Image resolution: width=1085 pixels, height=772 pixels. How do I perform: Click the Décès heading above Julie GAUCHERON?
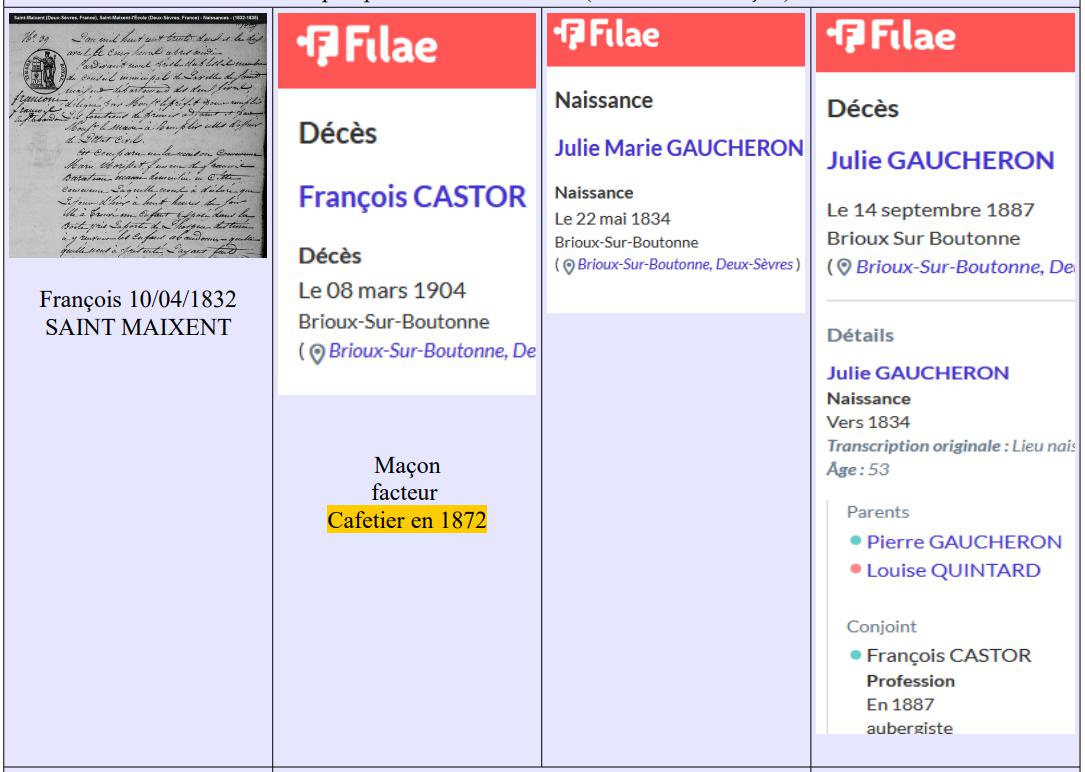863,109
